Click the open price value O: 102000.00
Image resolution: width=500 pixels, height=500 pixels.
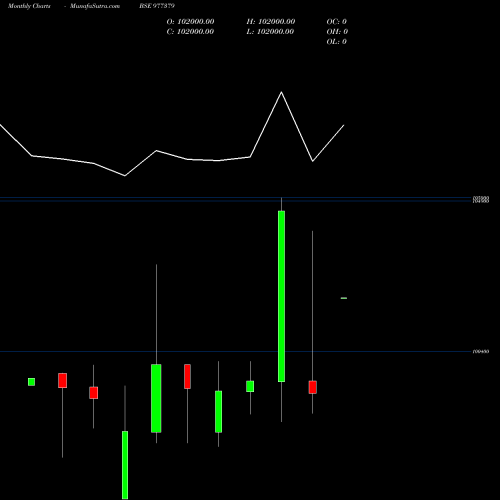pos(190,22)
